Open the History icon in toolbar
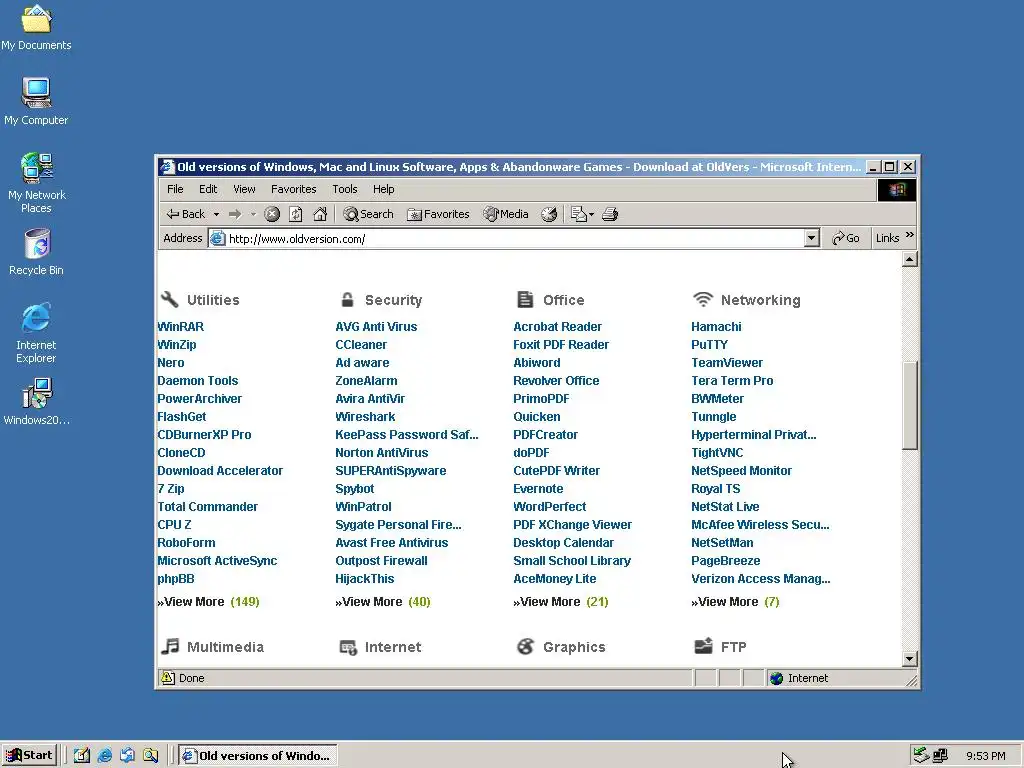1024x768 pixels. (549, 214)
